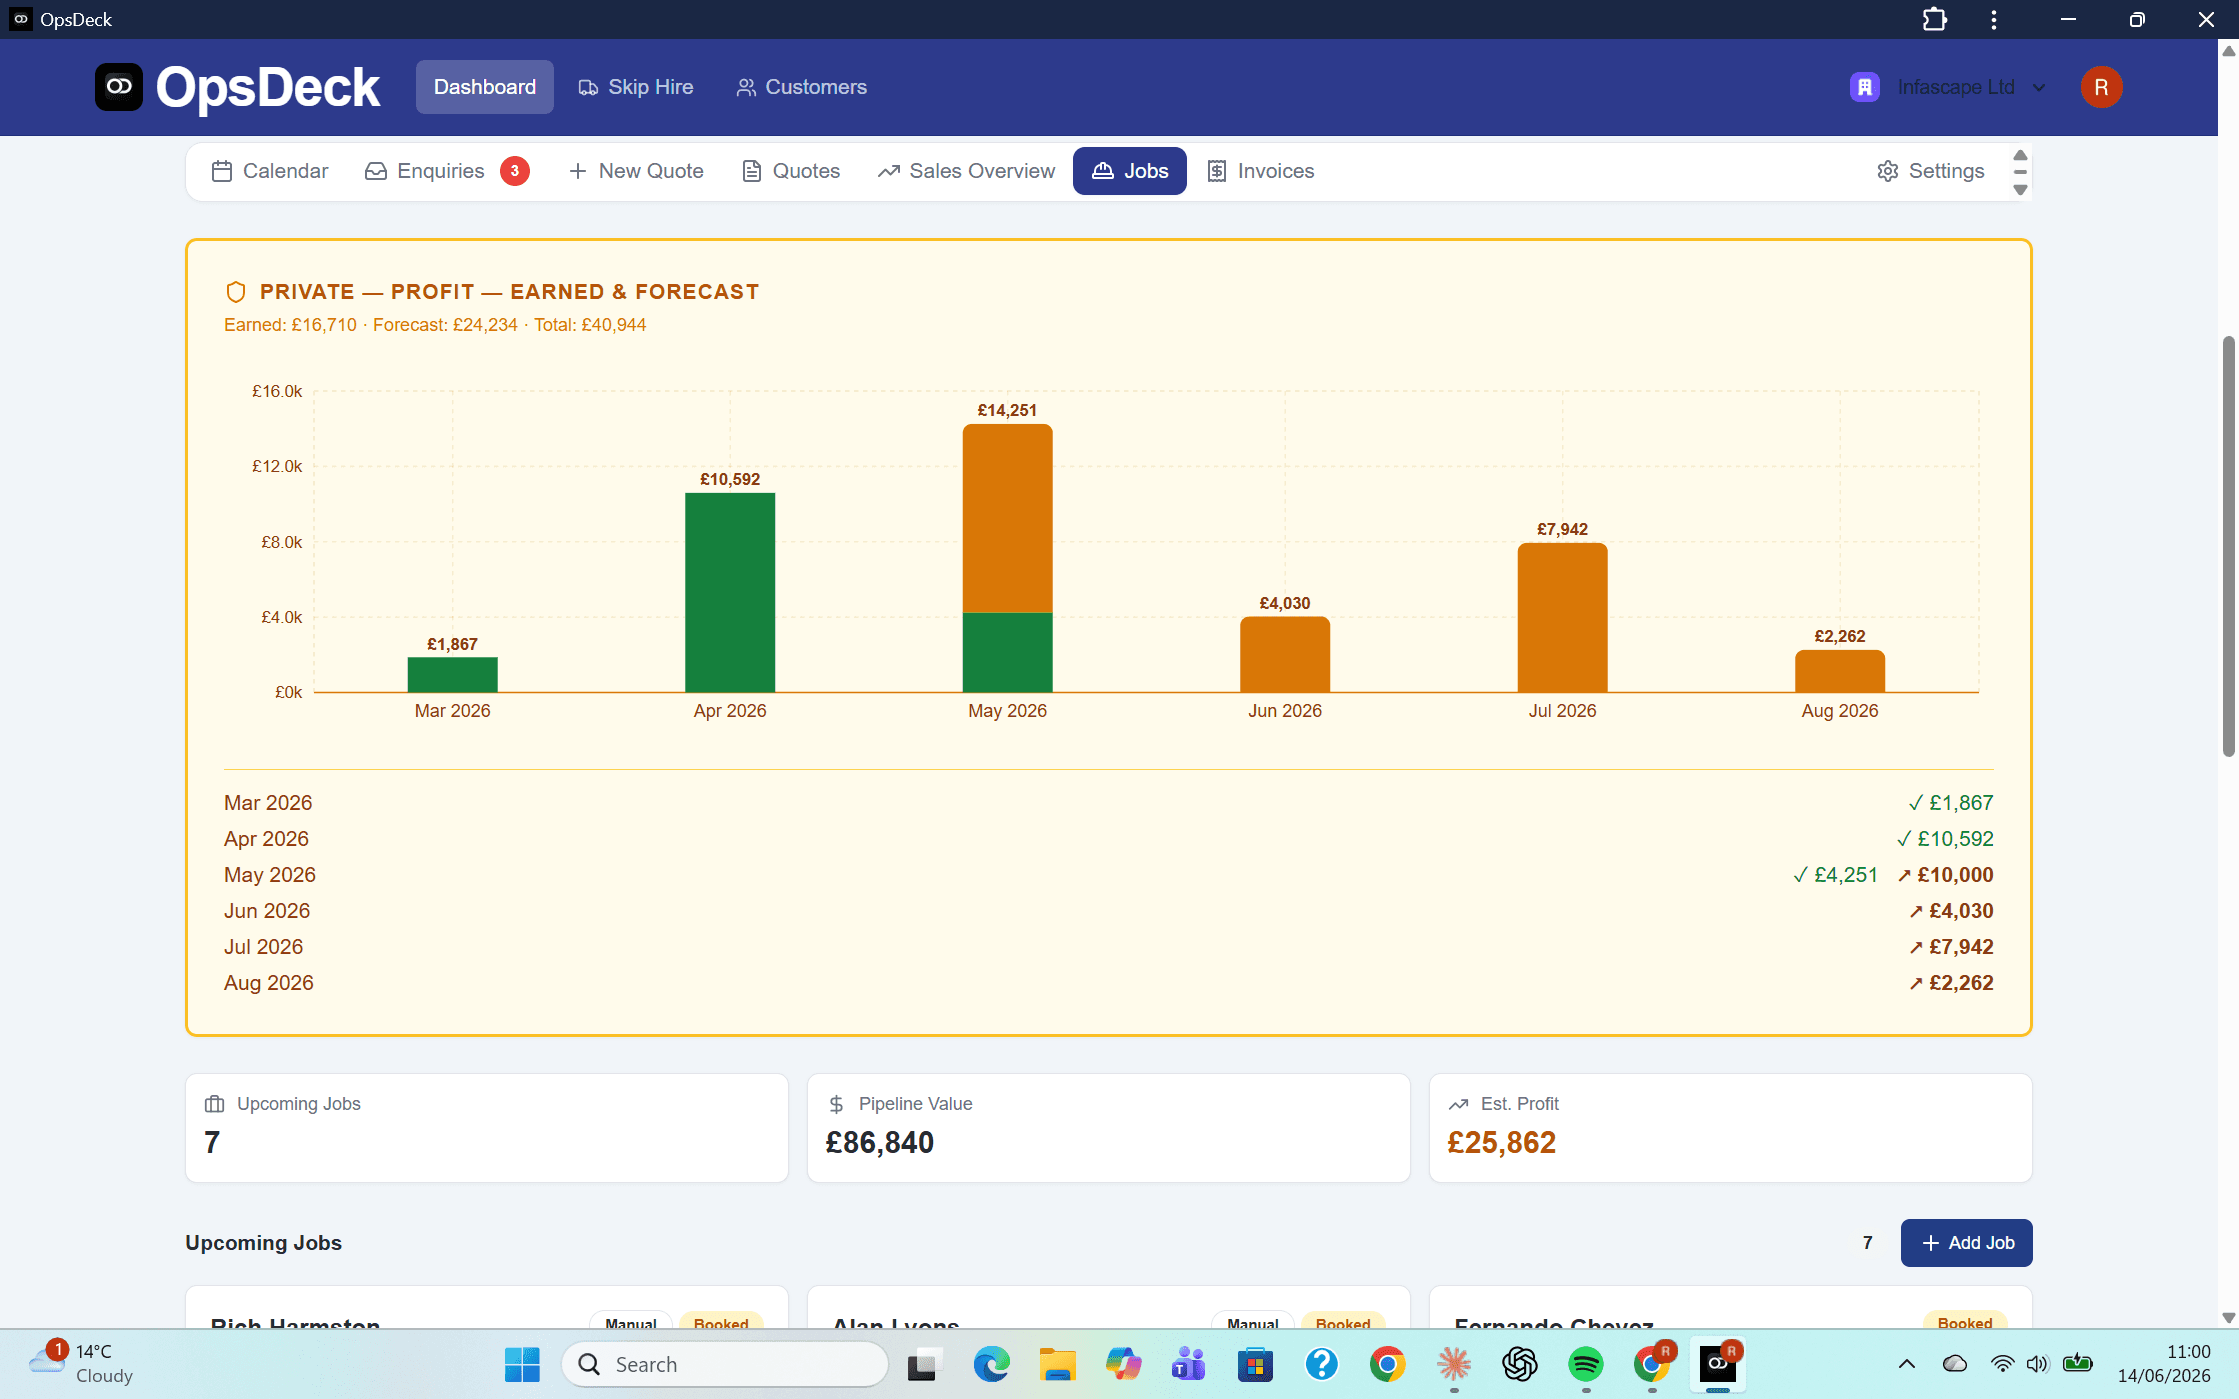Image resolution: width=2239 pixels, height=1399 pixels.
Task: Open the Invoices tab
Action: pos(1261,171)
